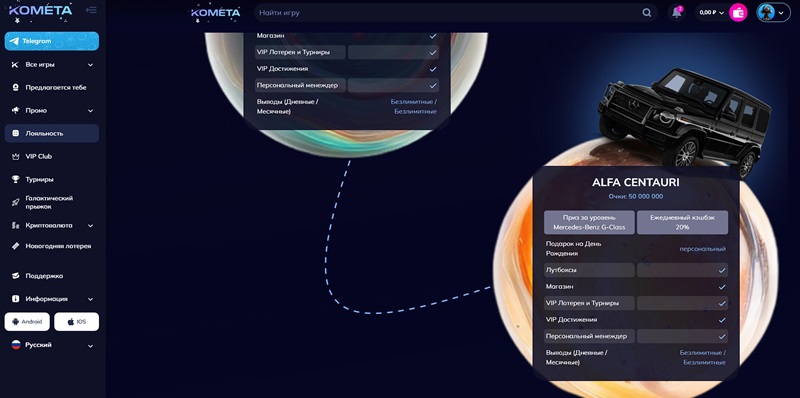Open VIP Club section
Image resolution: width=800 pixels, height=398 pixels.
39,157
